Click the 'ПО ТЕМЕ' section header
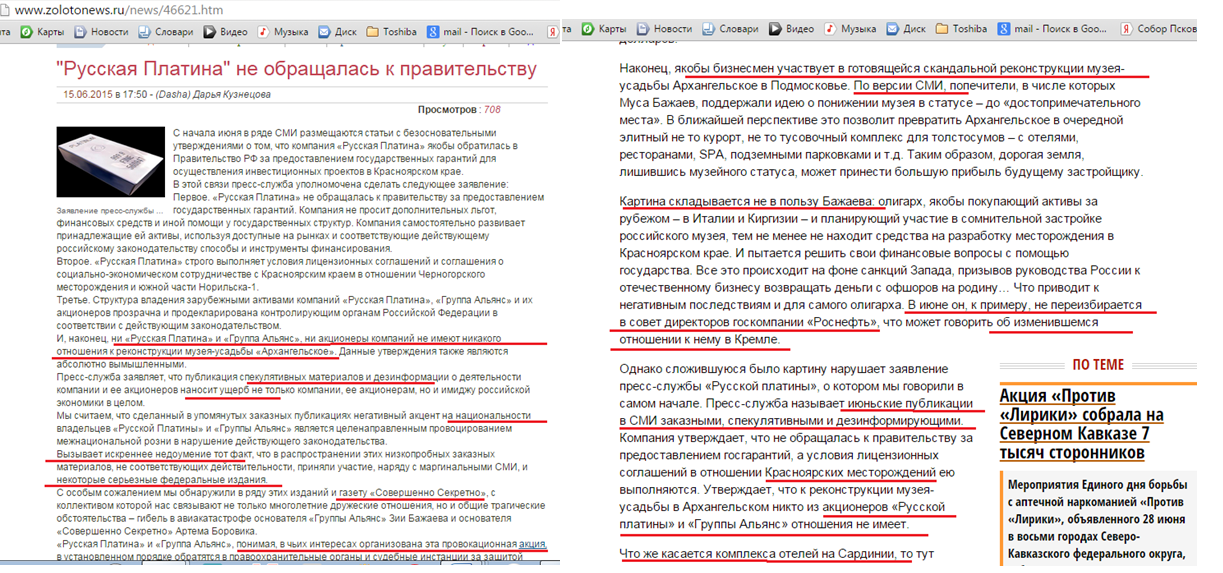The width and height of the screenshot is (1223, 573). [1098, 365]
